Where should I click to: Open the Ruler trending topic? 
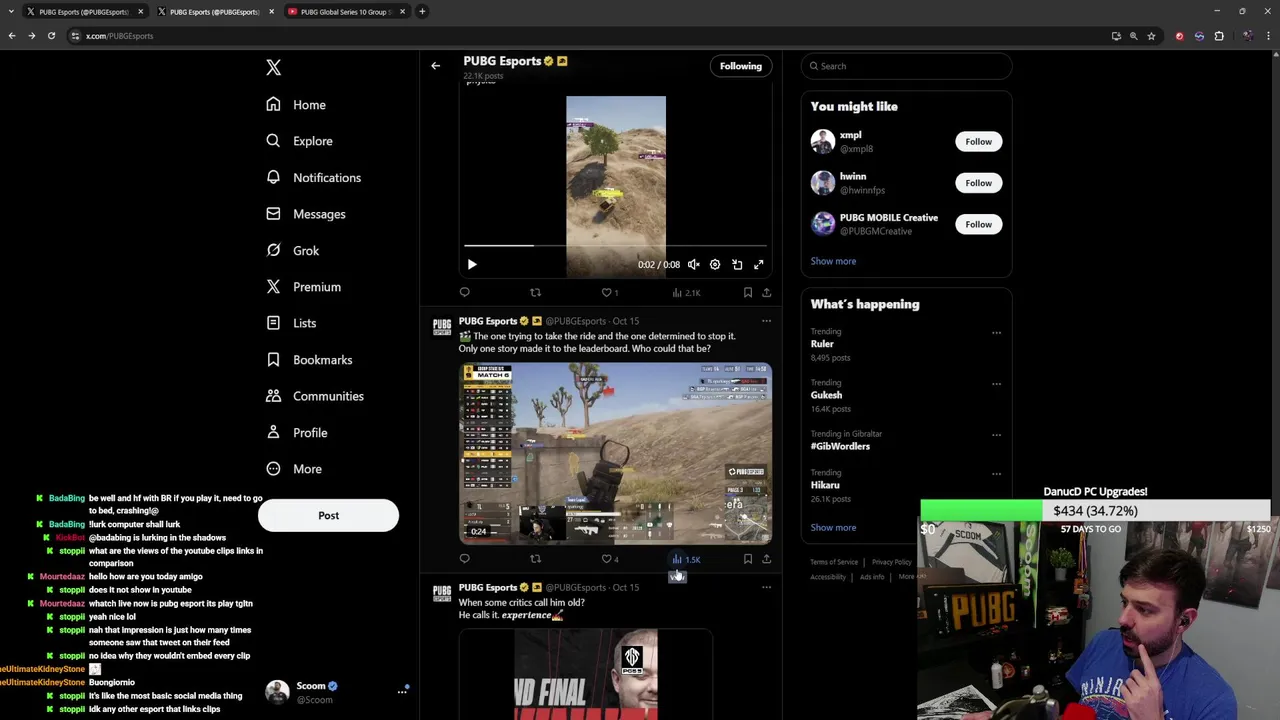[x=821, y=344]
